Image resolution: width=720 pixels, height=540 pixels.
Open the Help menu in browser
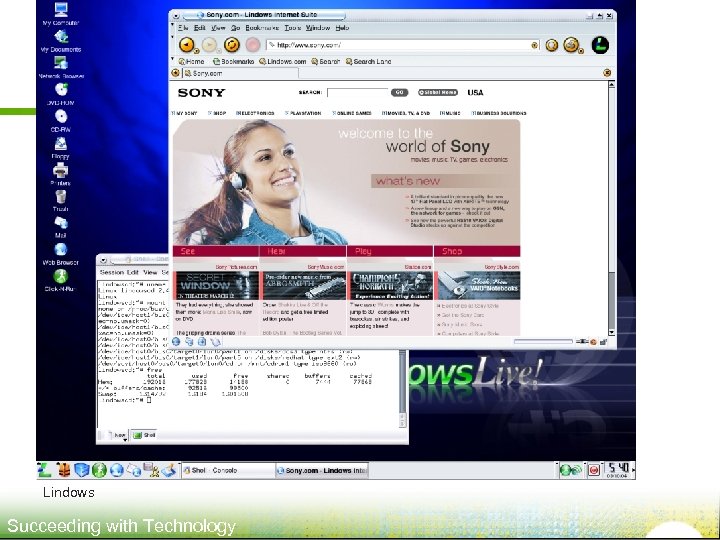click(342, 28)
